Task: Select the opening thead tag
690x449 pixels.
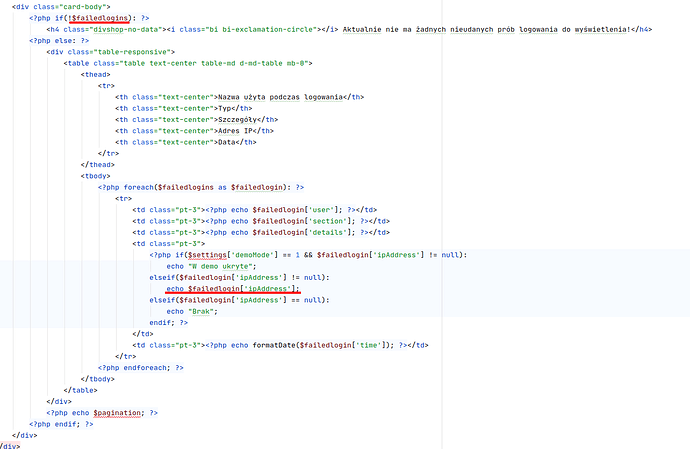Action: click(x=96, y=73)
